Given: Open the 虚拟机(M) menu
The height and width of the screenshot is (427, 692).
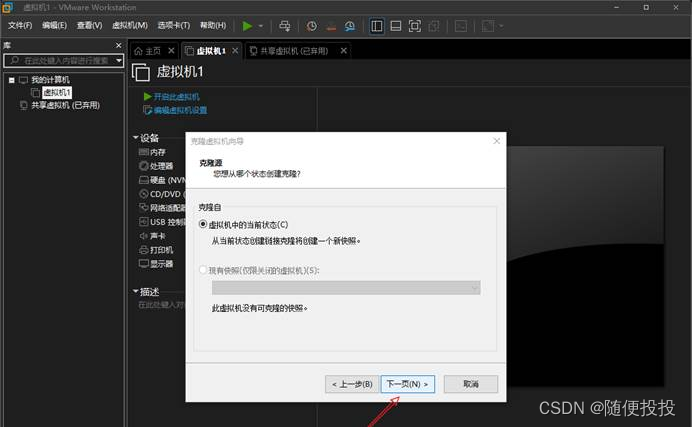Looking at the screenshot, I should point(130,25).
